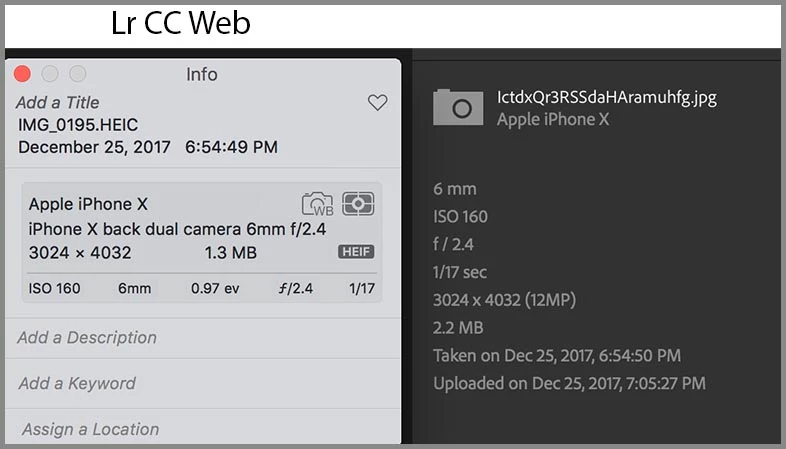Screen dimensions: 786x449
Task: Click the Uploaded on date line
Action: tap(569, 383)
